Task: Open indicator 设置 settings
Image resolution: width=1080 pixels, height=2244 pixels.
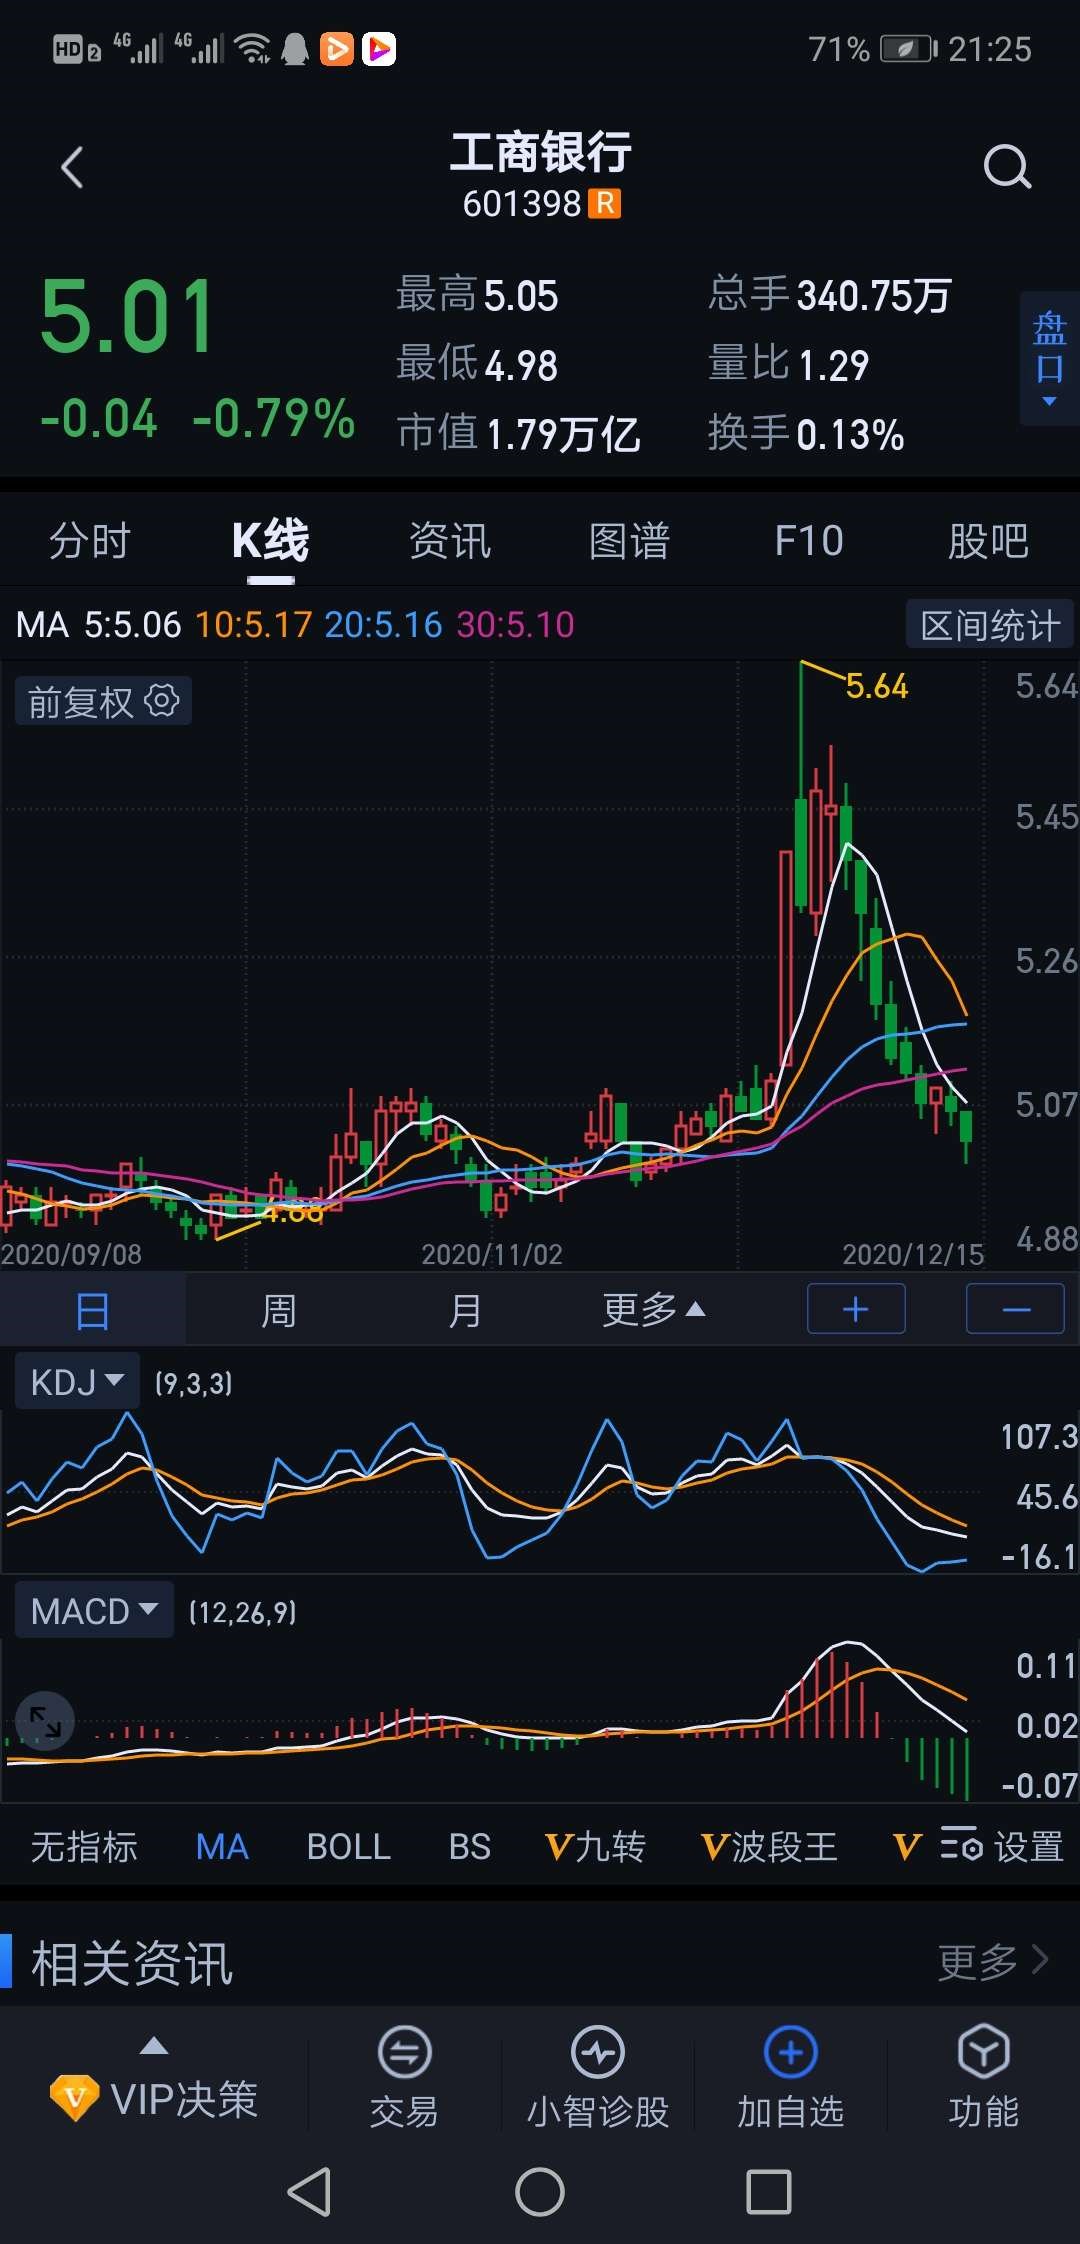Action: coord(1002,1846)
